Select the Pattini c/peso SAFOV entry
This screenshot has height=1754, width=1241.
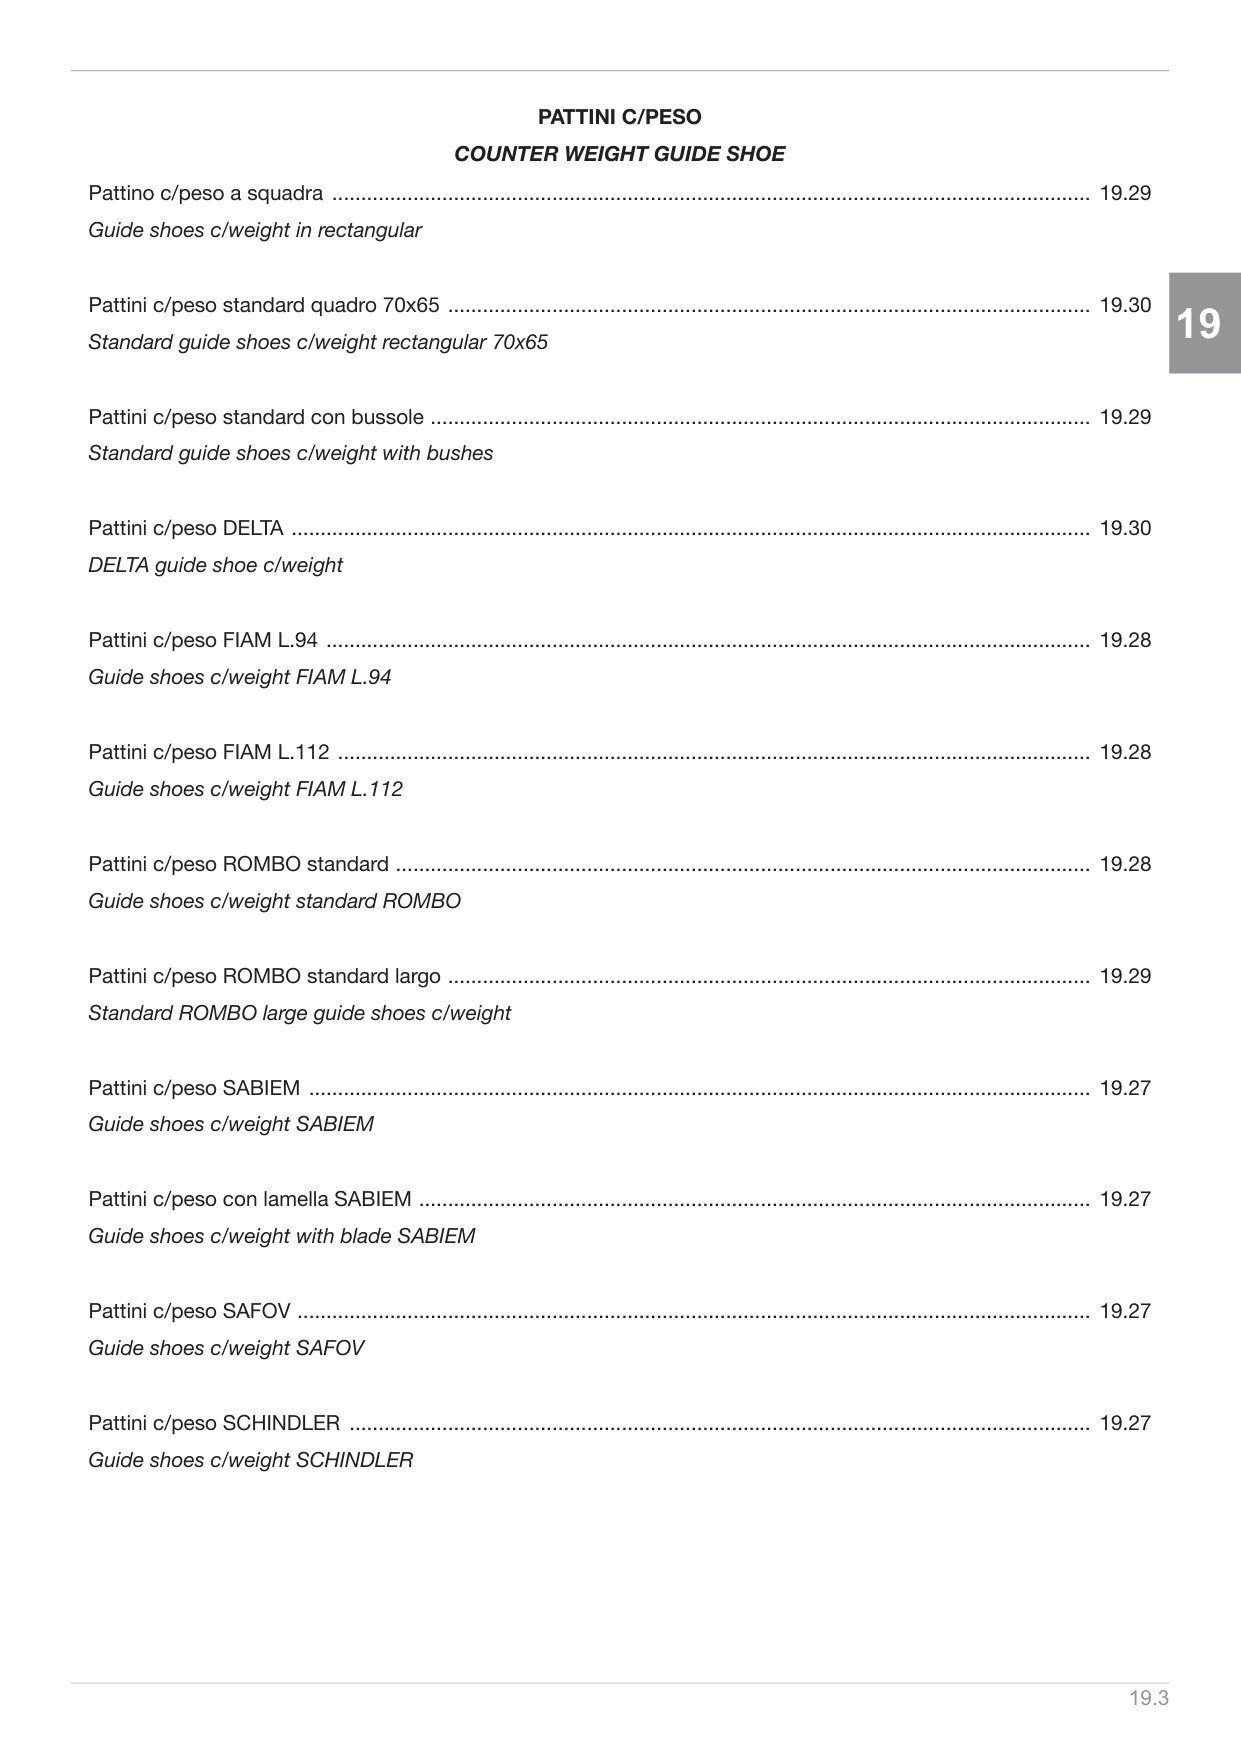pyautogui.click(x=619, y=1311)
